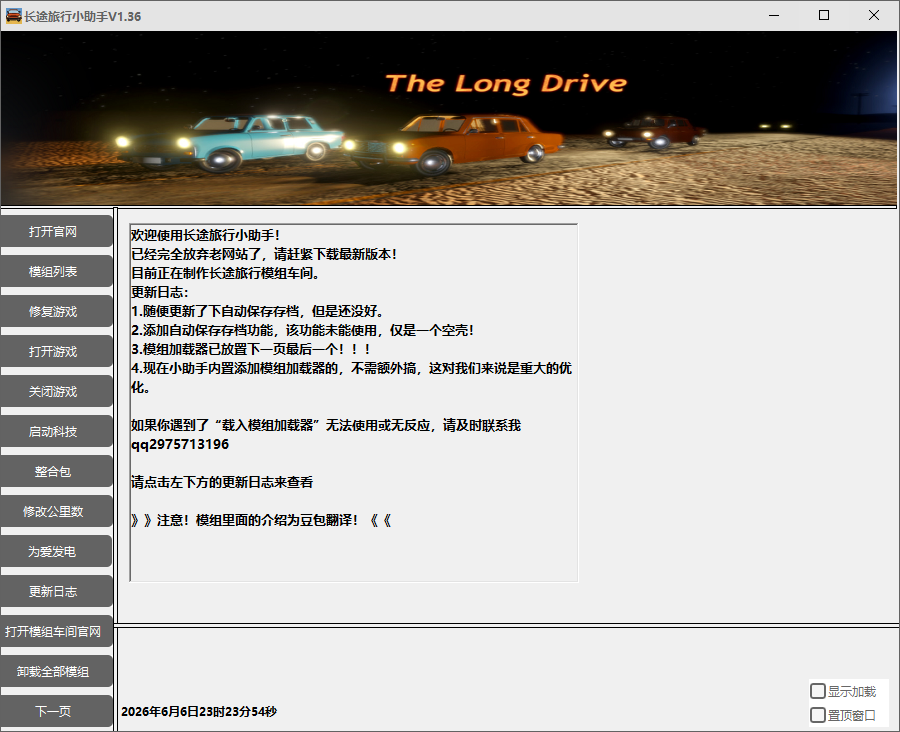The image size is (900, 732).
Task: Select 修复游戏 to repair the game
Action: click(56, 311)
